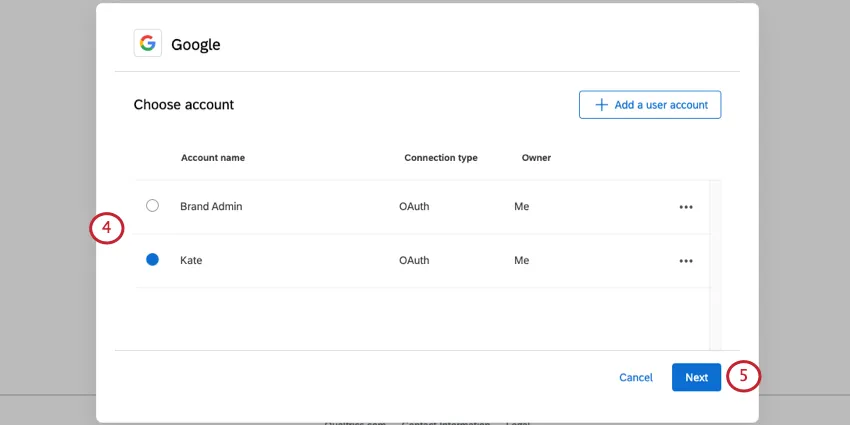Click OAuth in the Brand Admin row
Image resolution: width=850 pixels, height=425 pixels.
tap(414, 207)
